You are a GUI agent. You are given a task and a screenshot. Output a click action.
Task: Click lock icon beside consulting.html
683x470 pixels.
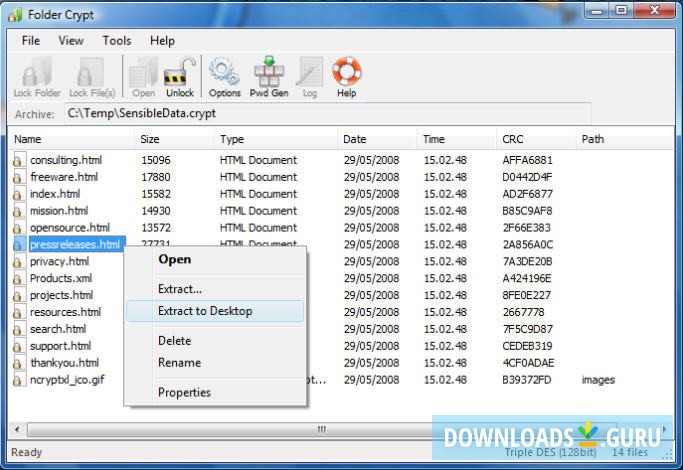coord(18,160)
